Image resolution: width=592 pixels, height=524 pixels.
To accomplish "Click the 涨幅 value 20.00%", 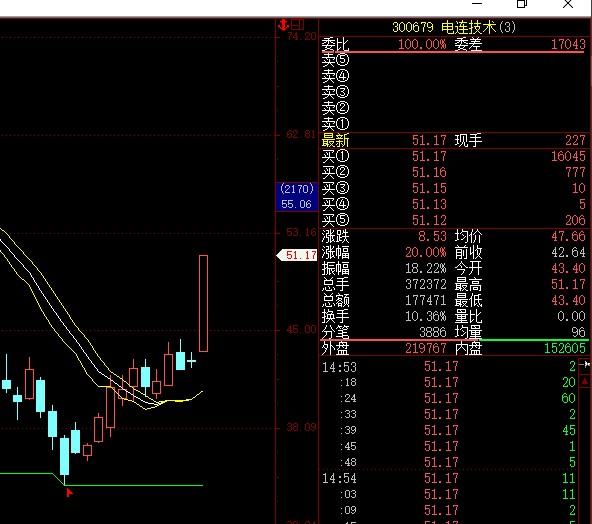I will pos(426,252).
